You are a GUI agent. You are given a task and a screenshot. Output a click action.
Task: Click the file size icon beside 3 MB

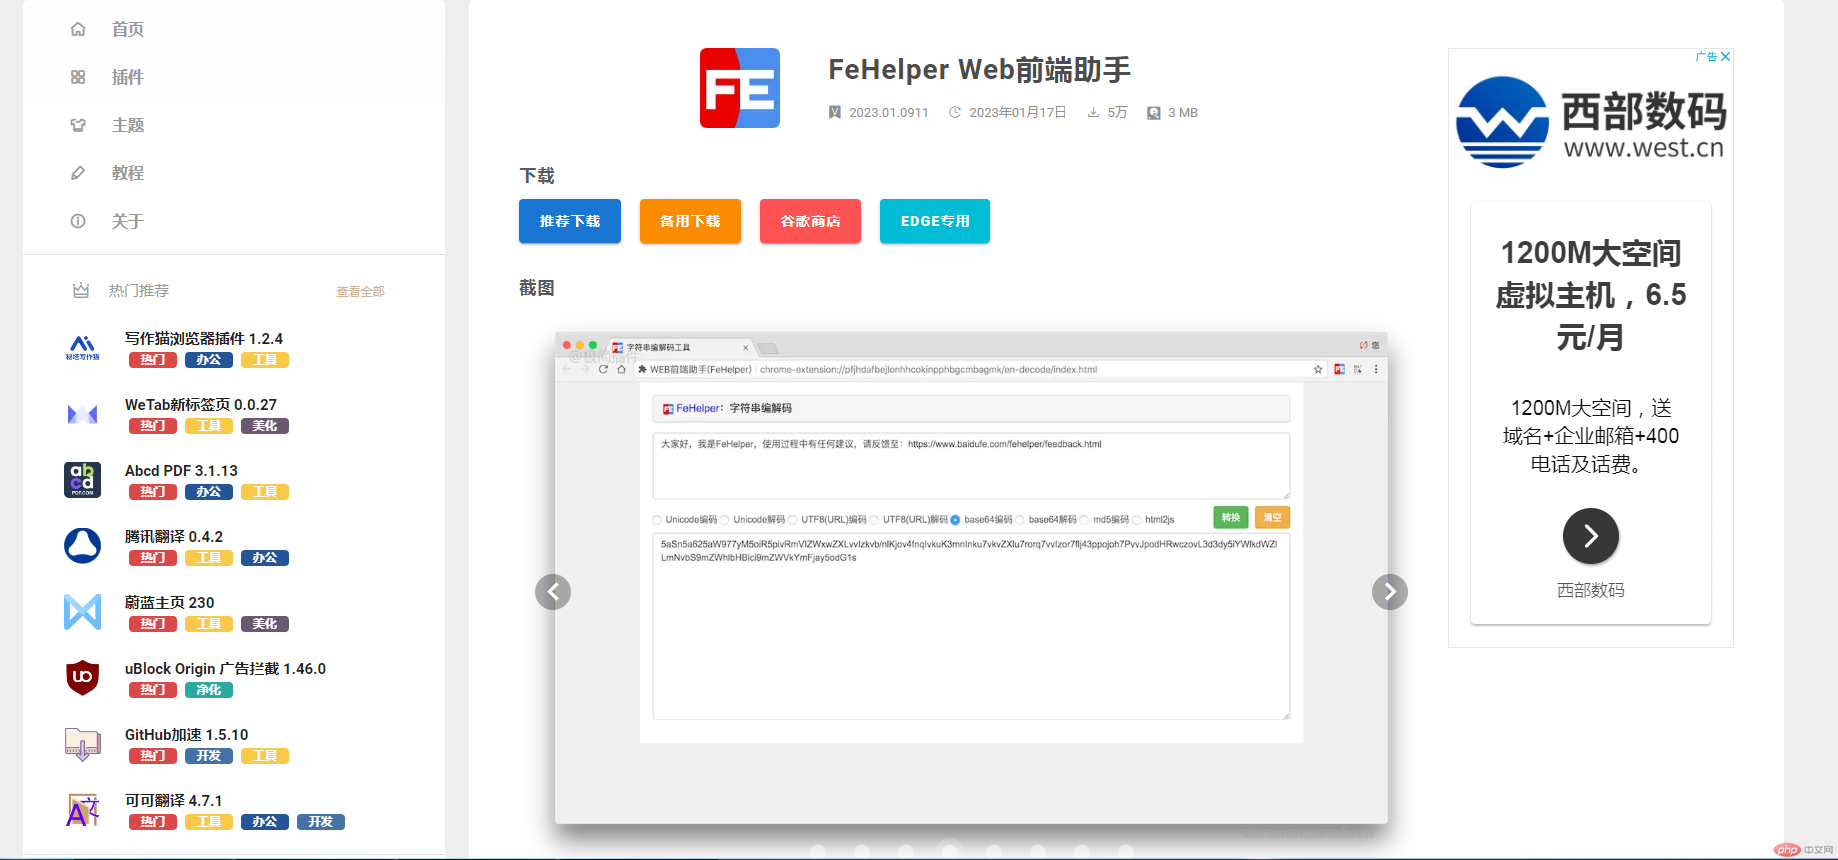click(x=1154, y=113)
